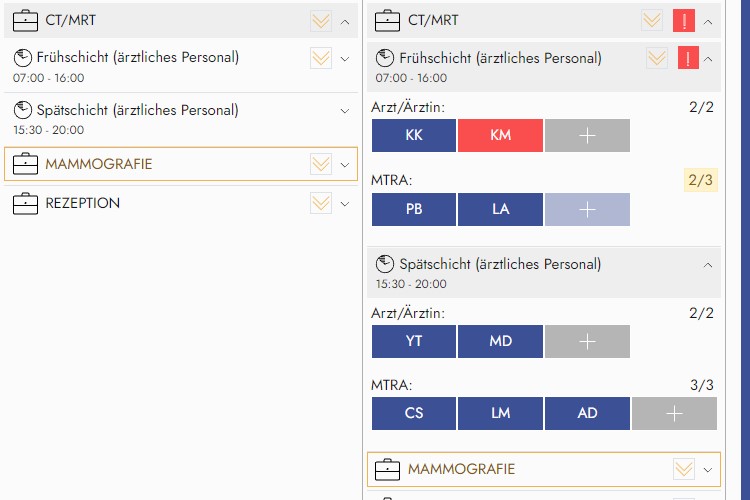
Task: Click double-chevron icon on left MAMMOGRAFIE row
Action: (x=321, y=164)
